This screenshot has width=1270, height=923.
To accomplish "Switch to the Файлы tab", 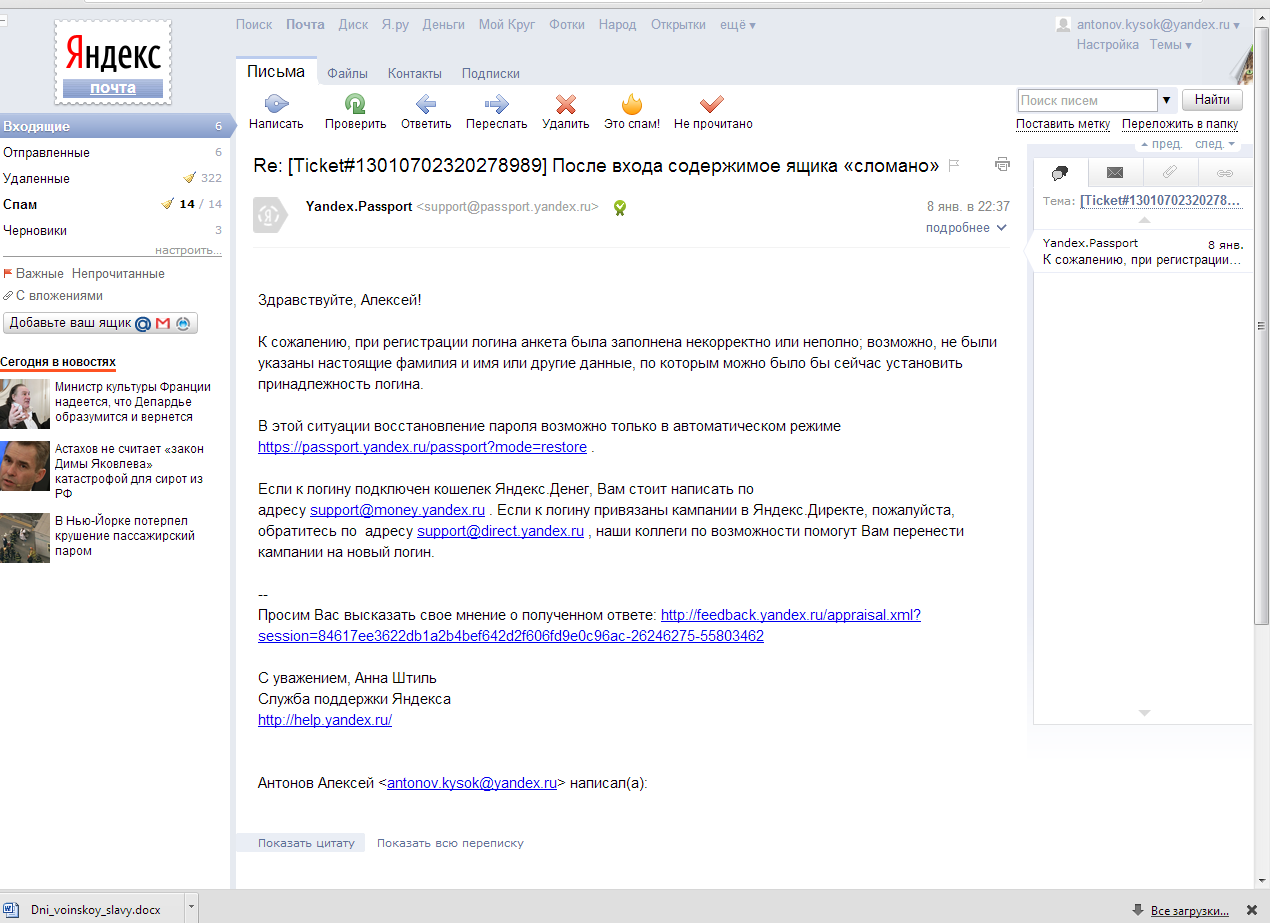I will tap(347, 73).
